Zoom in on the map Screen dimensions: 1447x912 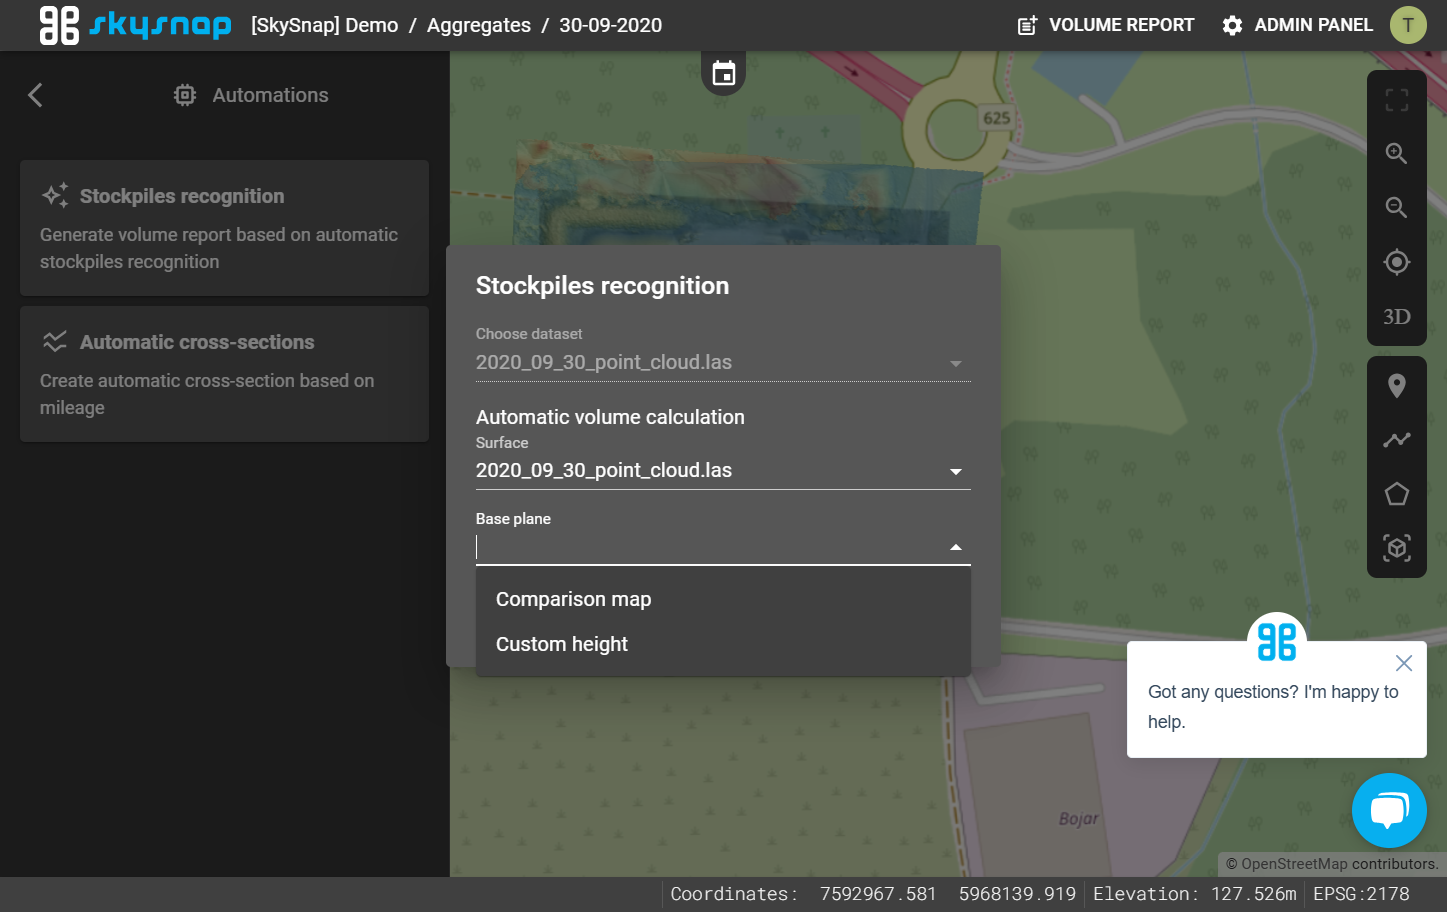1397,154
